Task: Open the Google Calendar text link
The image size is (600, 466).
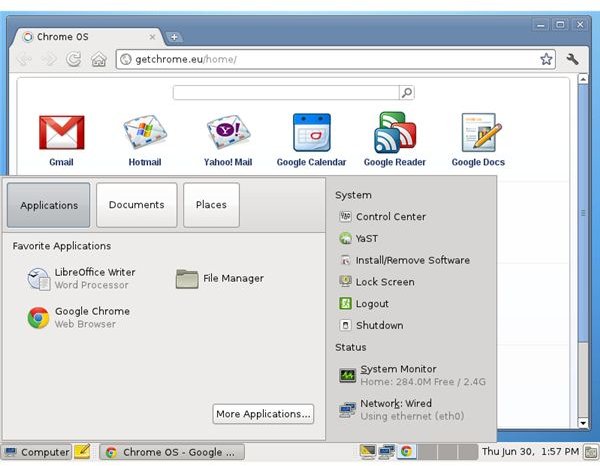Action: [311, 162]
